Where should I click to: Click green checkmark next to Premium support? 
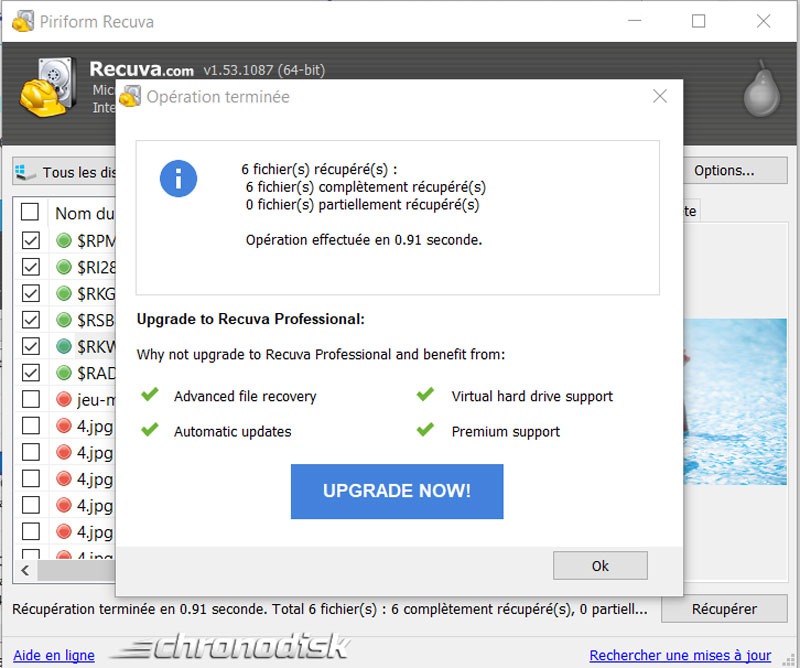tap(425, 430)
